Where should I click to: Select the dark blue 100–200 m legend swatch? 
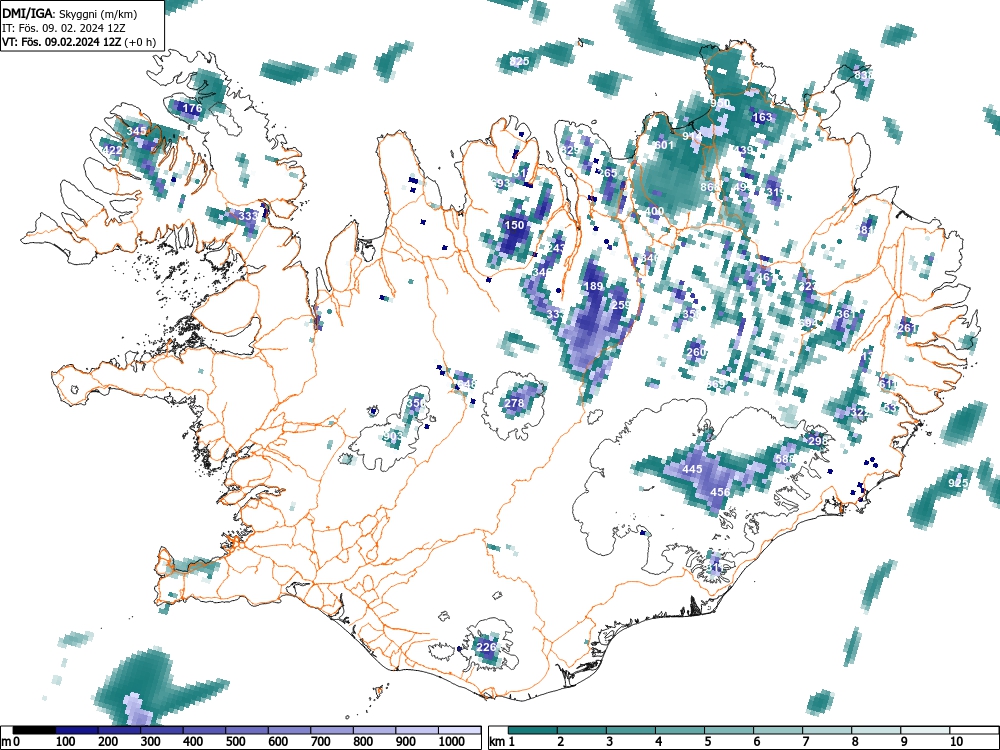pyautogui.click(x=77, y=730)
